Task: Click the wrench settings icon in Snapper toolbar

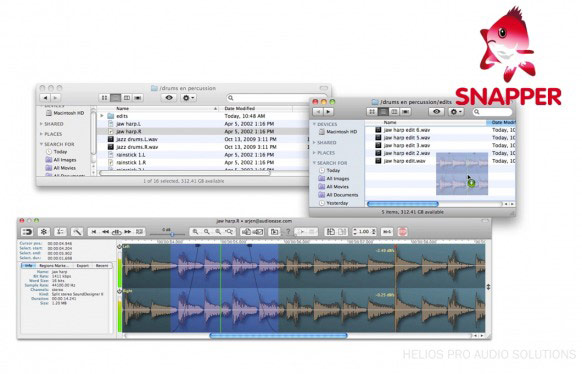Action: point(77,232)
